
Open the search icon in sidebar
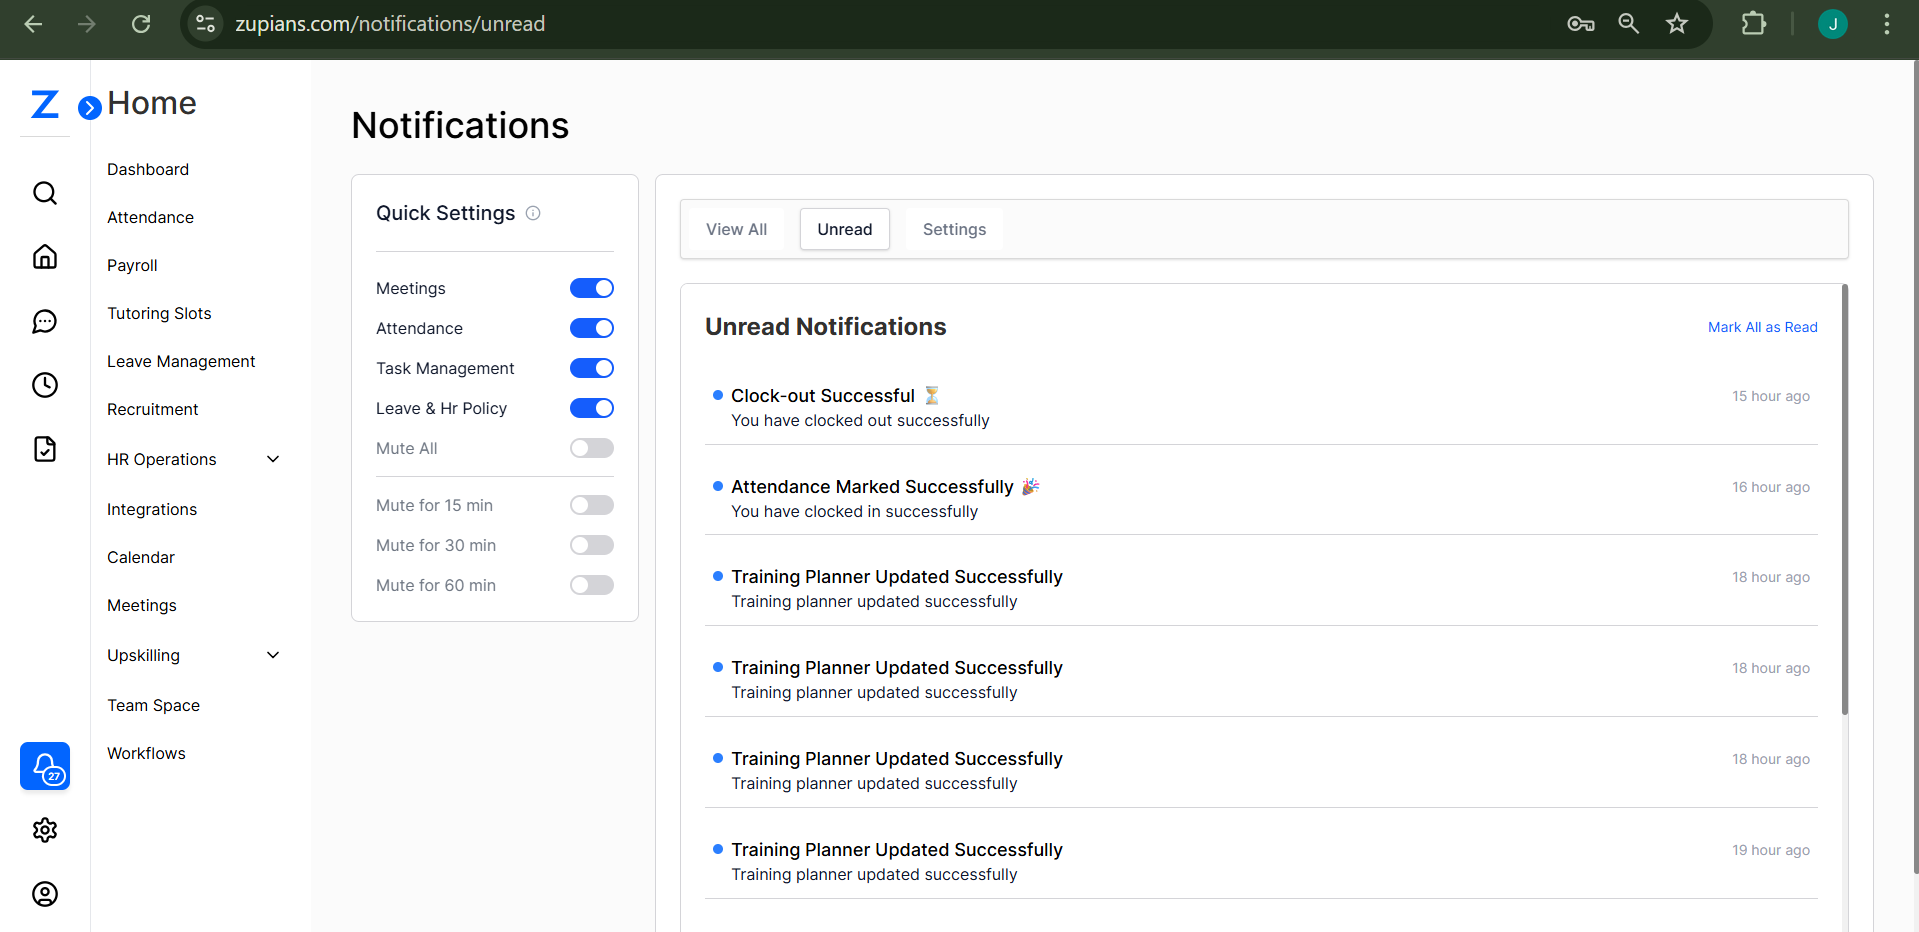tap(44, 192)
